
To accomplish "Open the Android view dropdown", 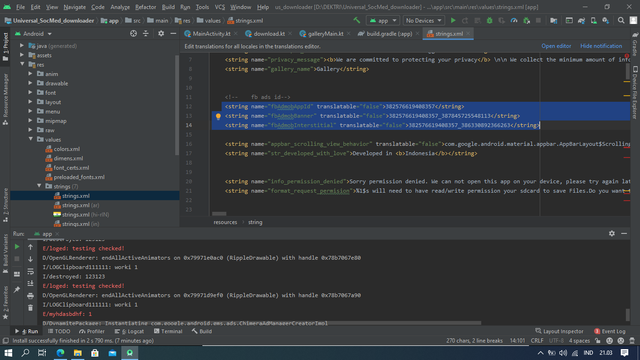I will point(33,34).
